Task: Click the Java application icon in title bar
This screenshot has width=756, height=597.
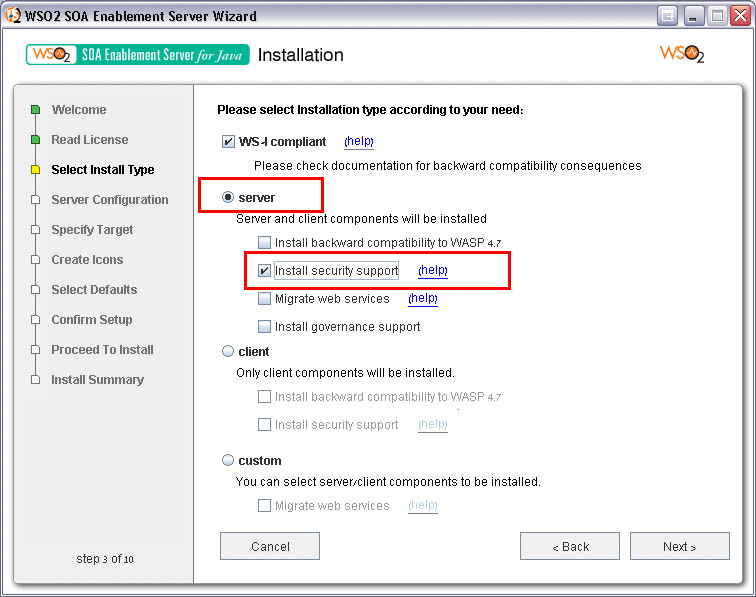Action: coord(13,15)
